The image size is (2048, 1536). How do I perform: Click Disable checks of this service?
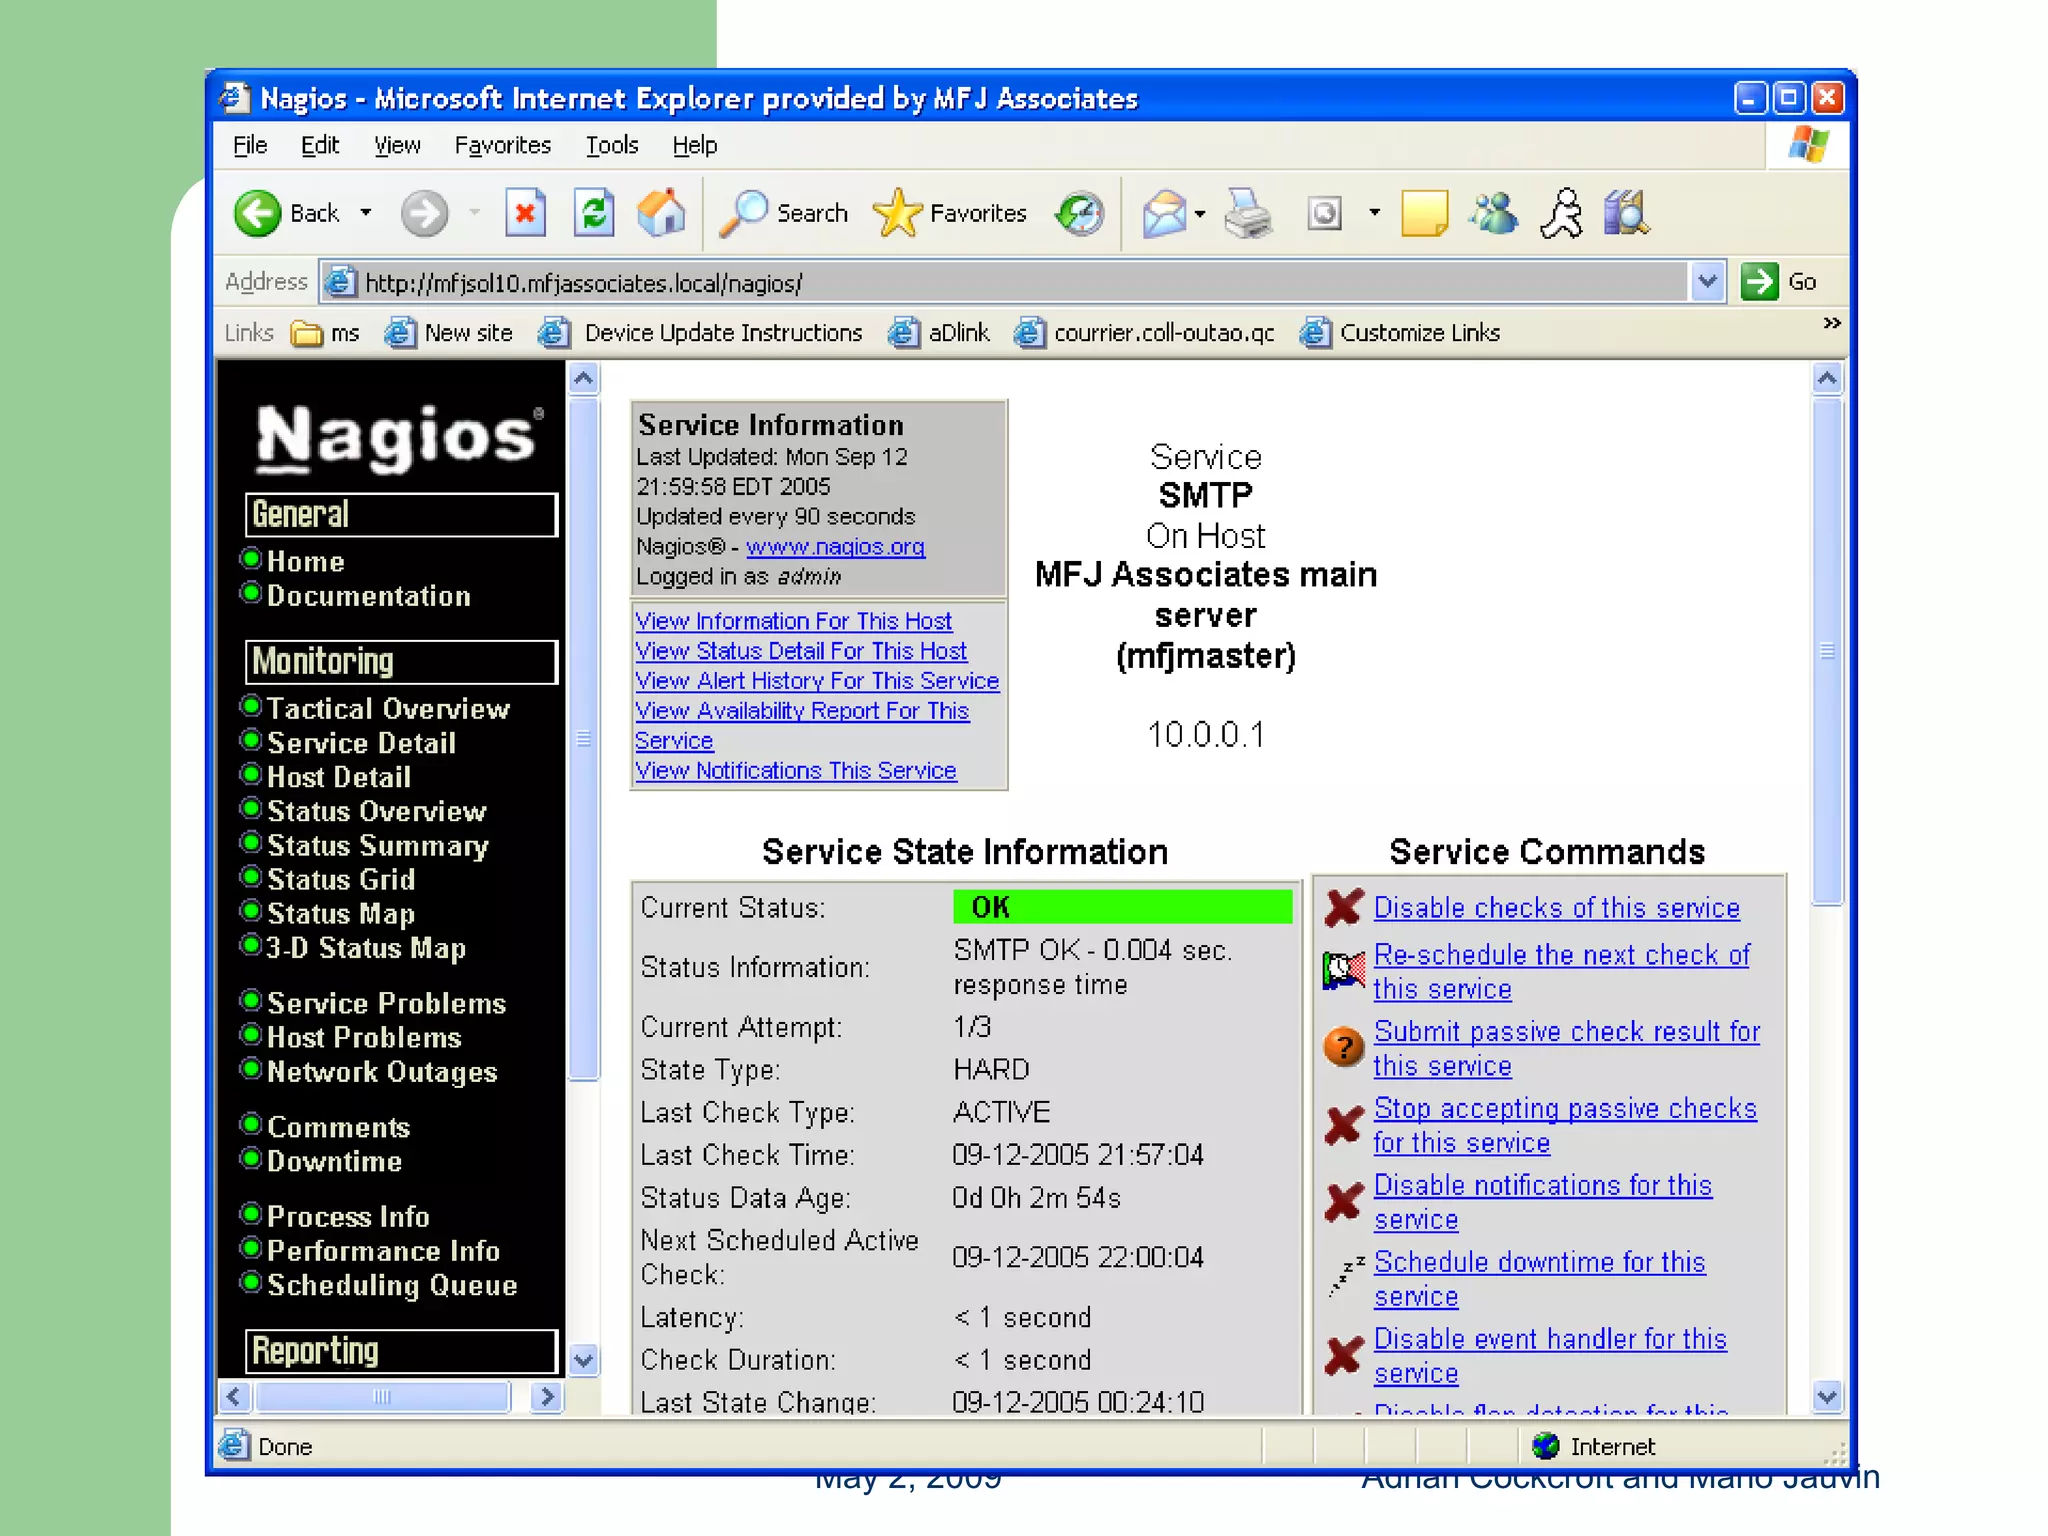1557,908
